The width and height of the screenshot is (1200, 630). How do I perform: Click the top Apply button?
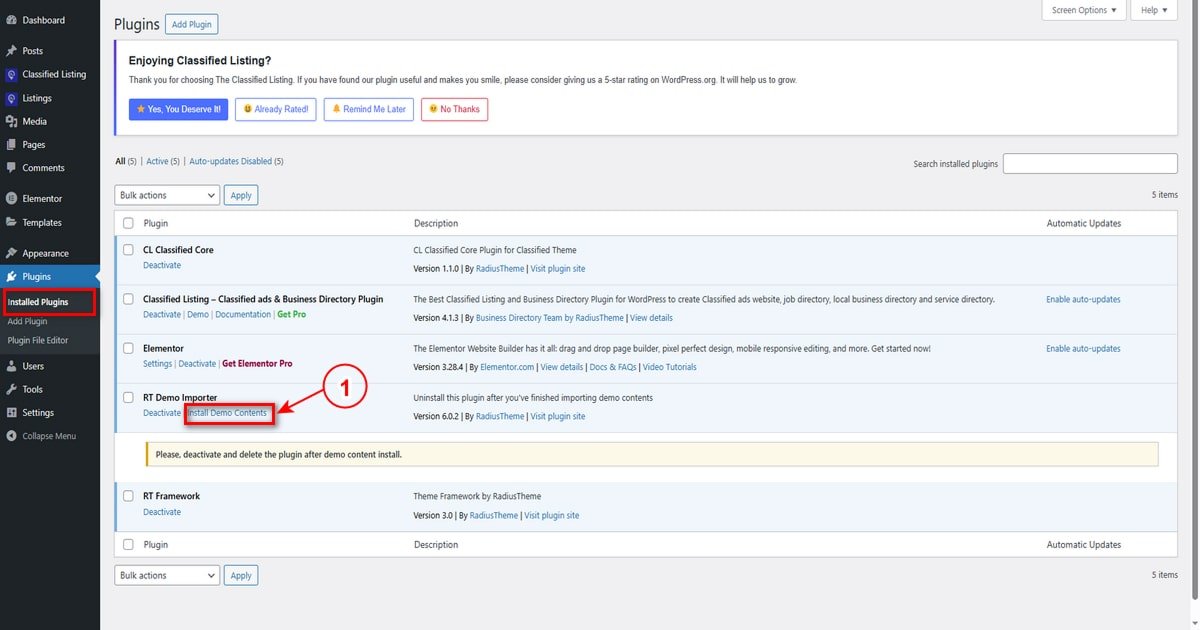(x=241, y=195)
